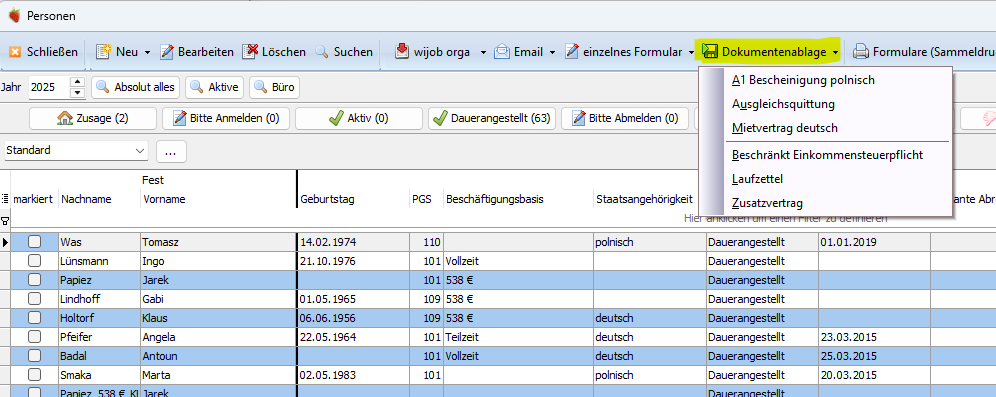Tick the markiert checkbox for Smaka Marta
This screenshot has width=996, height=397.
click(34, 375)
